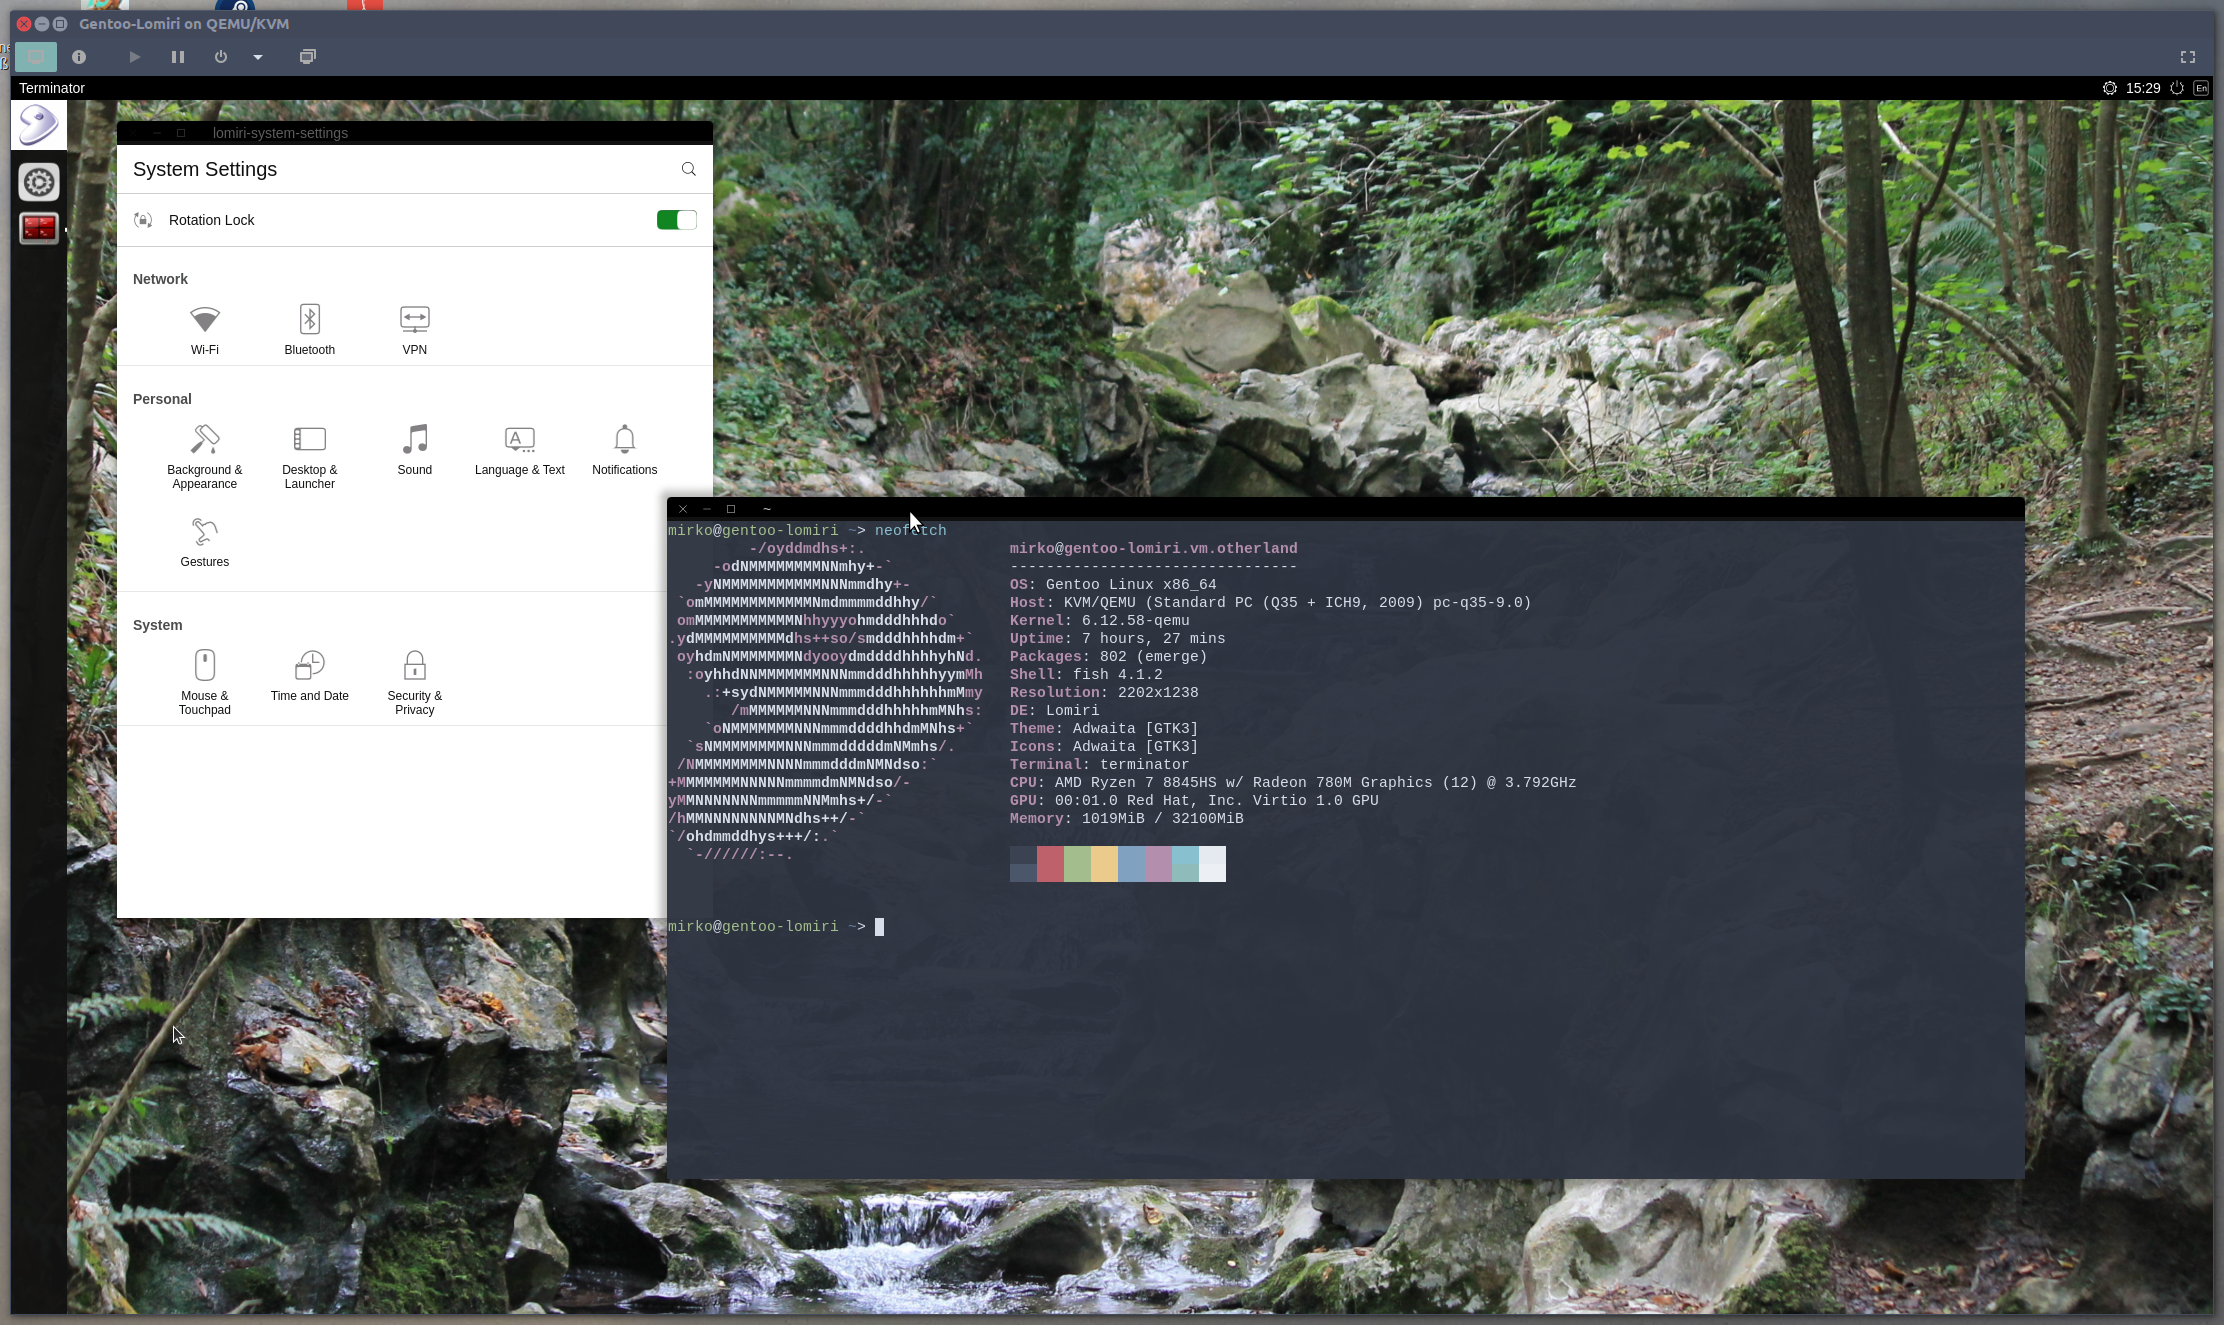Open Mouse & Touchpad settings

(205, 681)
